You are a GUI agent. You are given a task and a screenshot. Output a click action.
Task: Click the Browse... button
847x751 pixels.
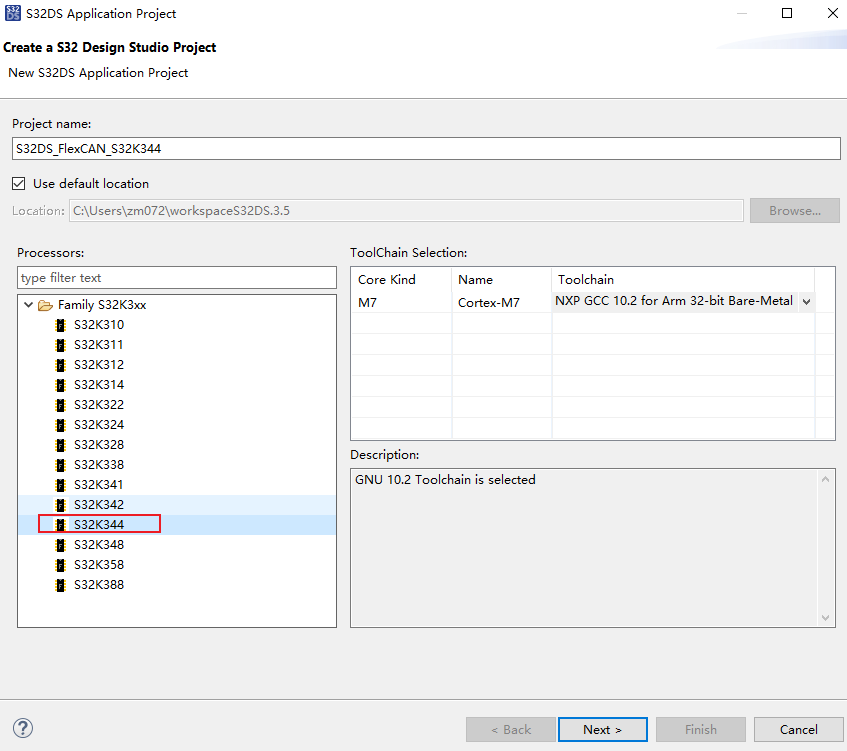795,211
